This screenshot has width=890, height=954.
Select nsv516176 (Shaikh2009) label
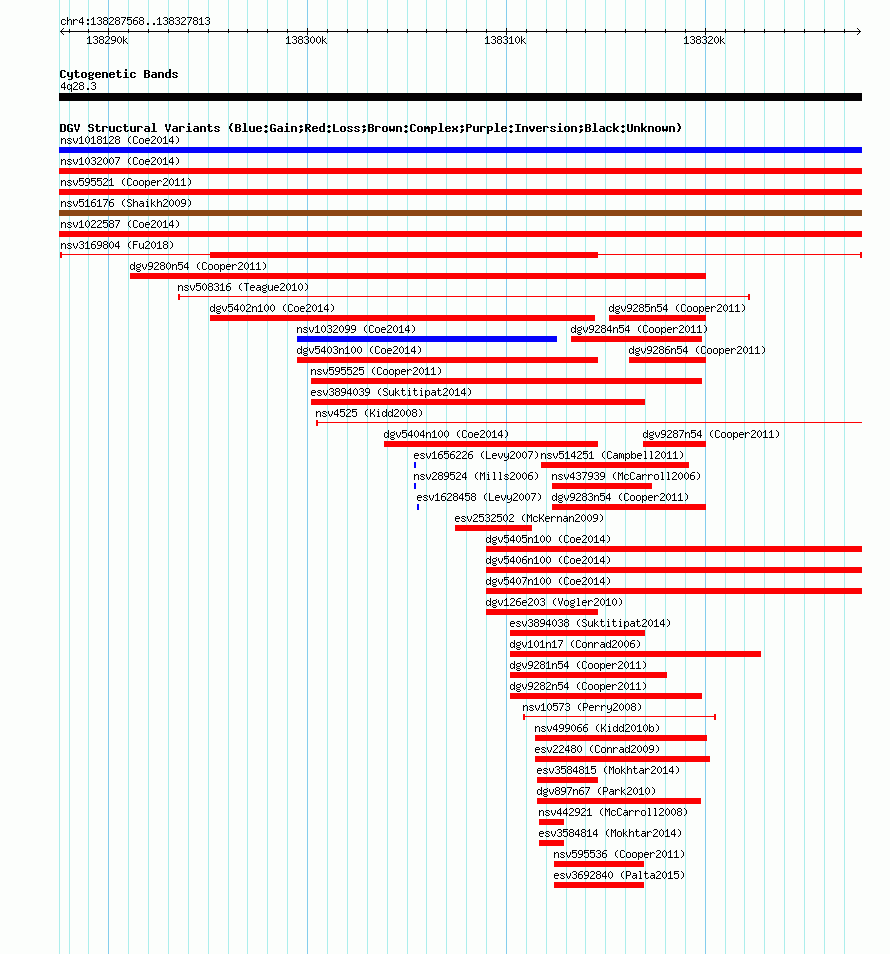pyautogui.click(x=126, y=203)
